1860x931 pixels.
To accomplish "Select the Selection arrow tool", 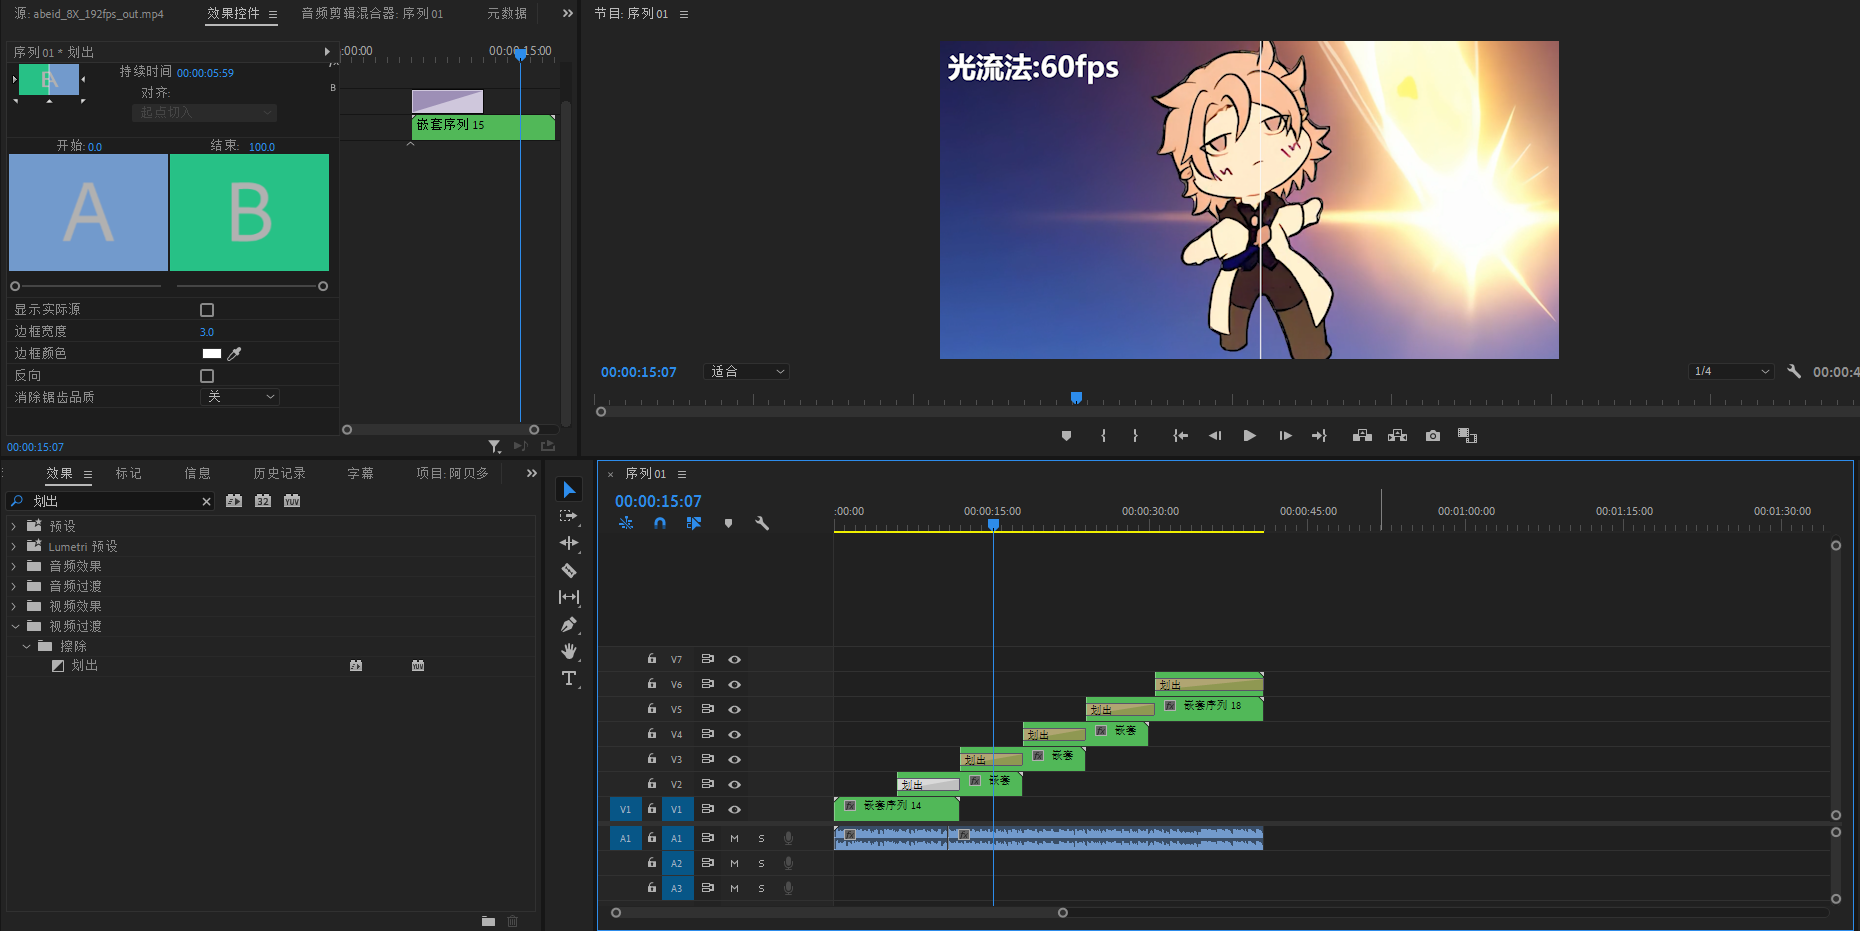I will tap(569, 489).
